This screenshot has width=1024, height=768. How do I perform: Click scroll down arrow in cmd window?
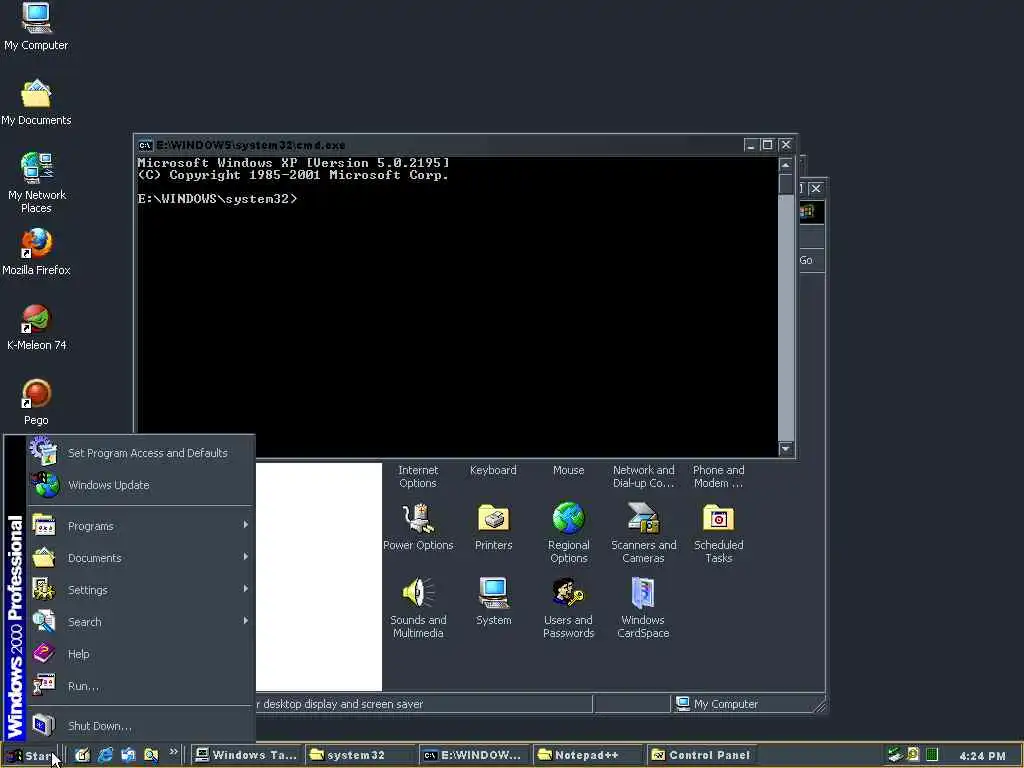(786, 449)
